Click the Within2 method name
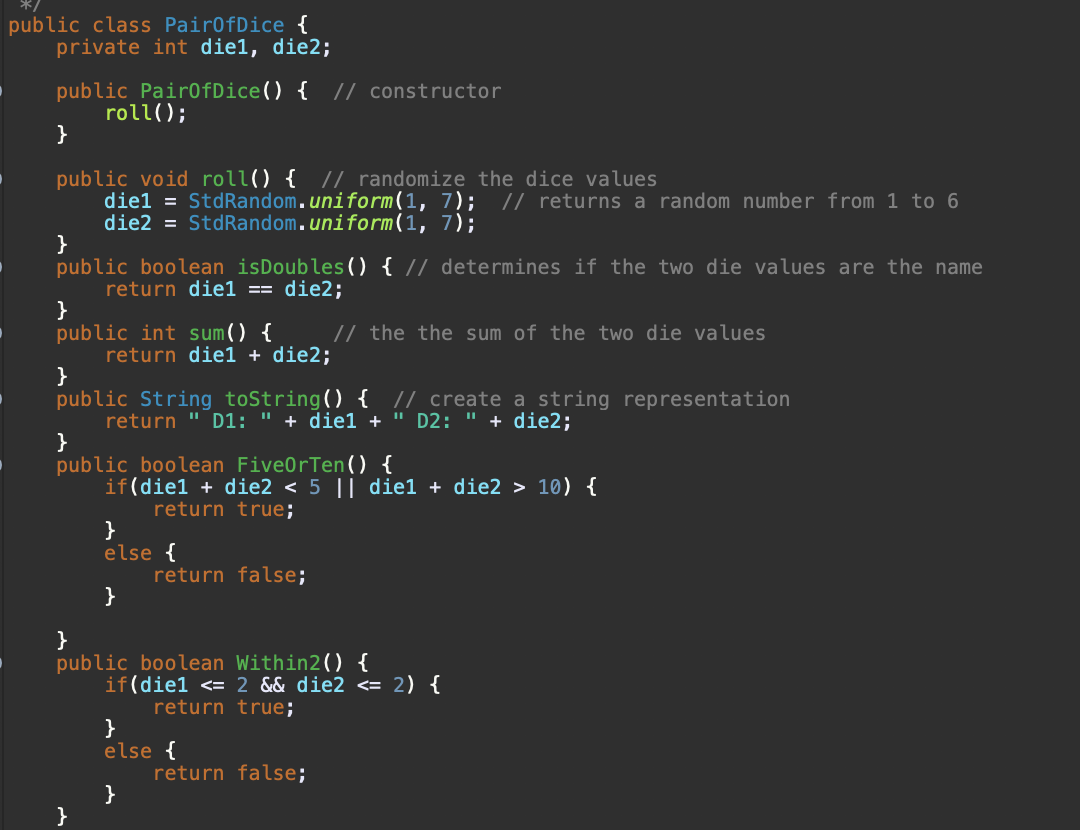The width and height of the screenshot is (1080, 830). [x=282, y=663]
